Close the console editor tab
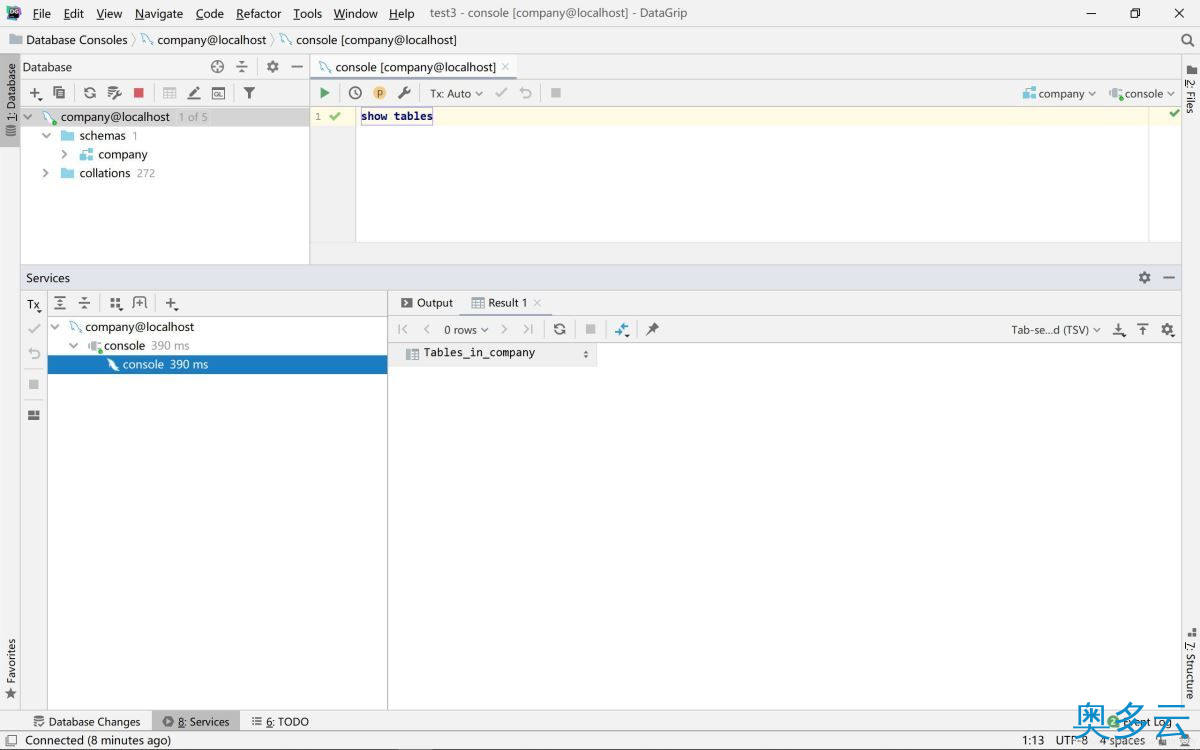 (506, 67)
